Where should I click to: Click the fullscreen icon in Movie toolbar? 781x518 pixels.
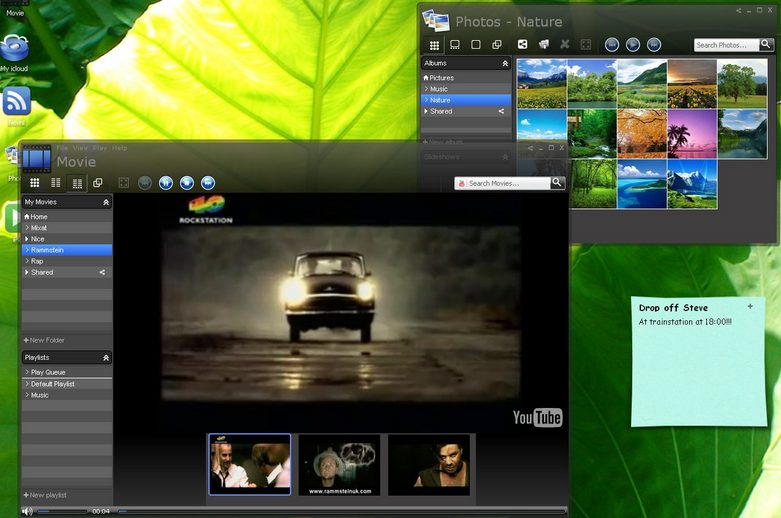tap(124, 183)
